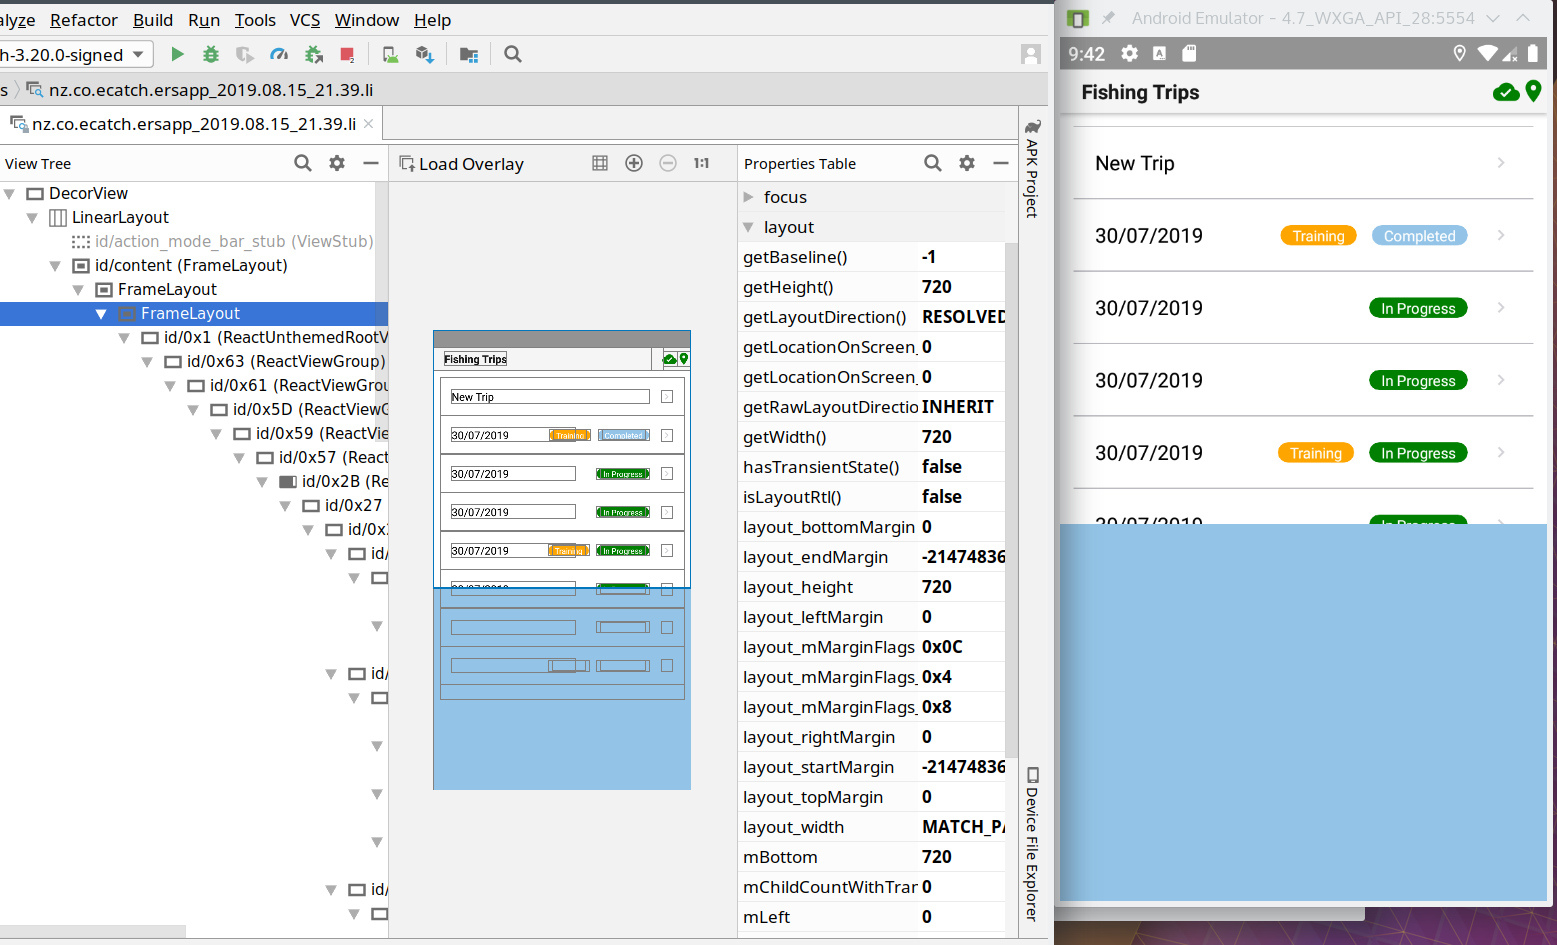Collapse id/0x63 ReactViewGroup node
Screen dimensions: 1557x945
(147, 361)
